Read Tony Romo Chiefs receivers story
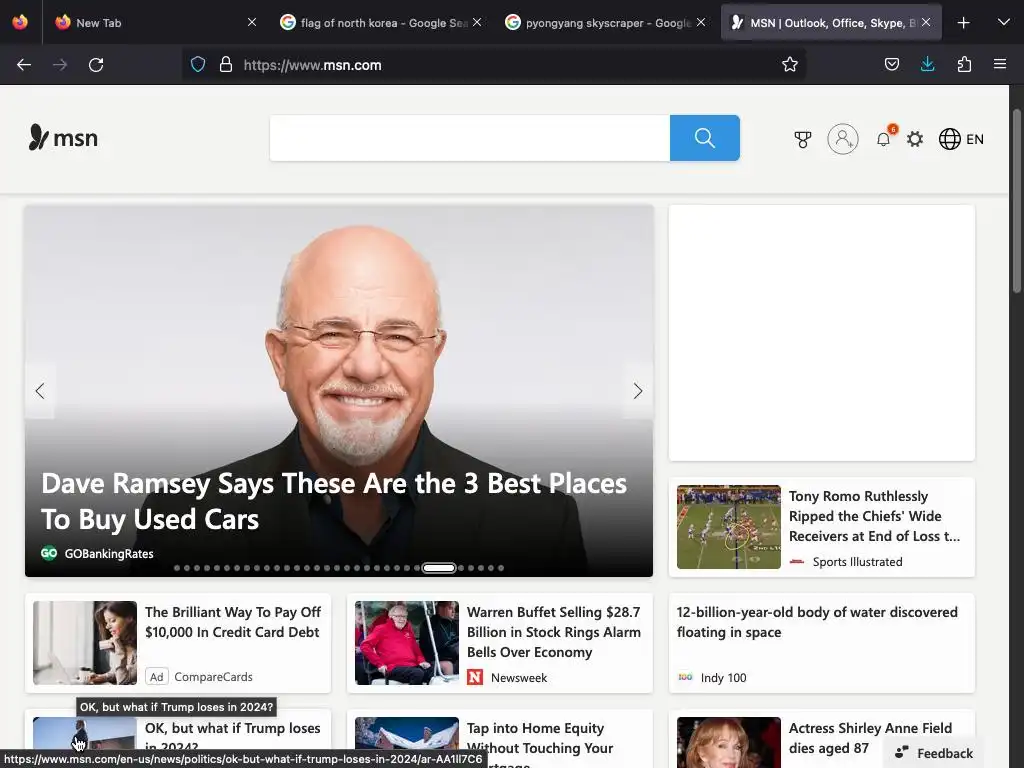The height and width of the screenshot is (768, 1024). (x=874, y=516)
